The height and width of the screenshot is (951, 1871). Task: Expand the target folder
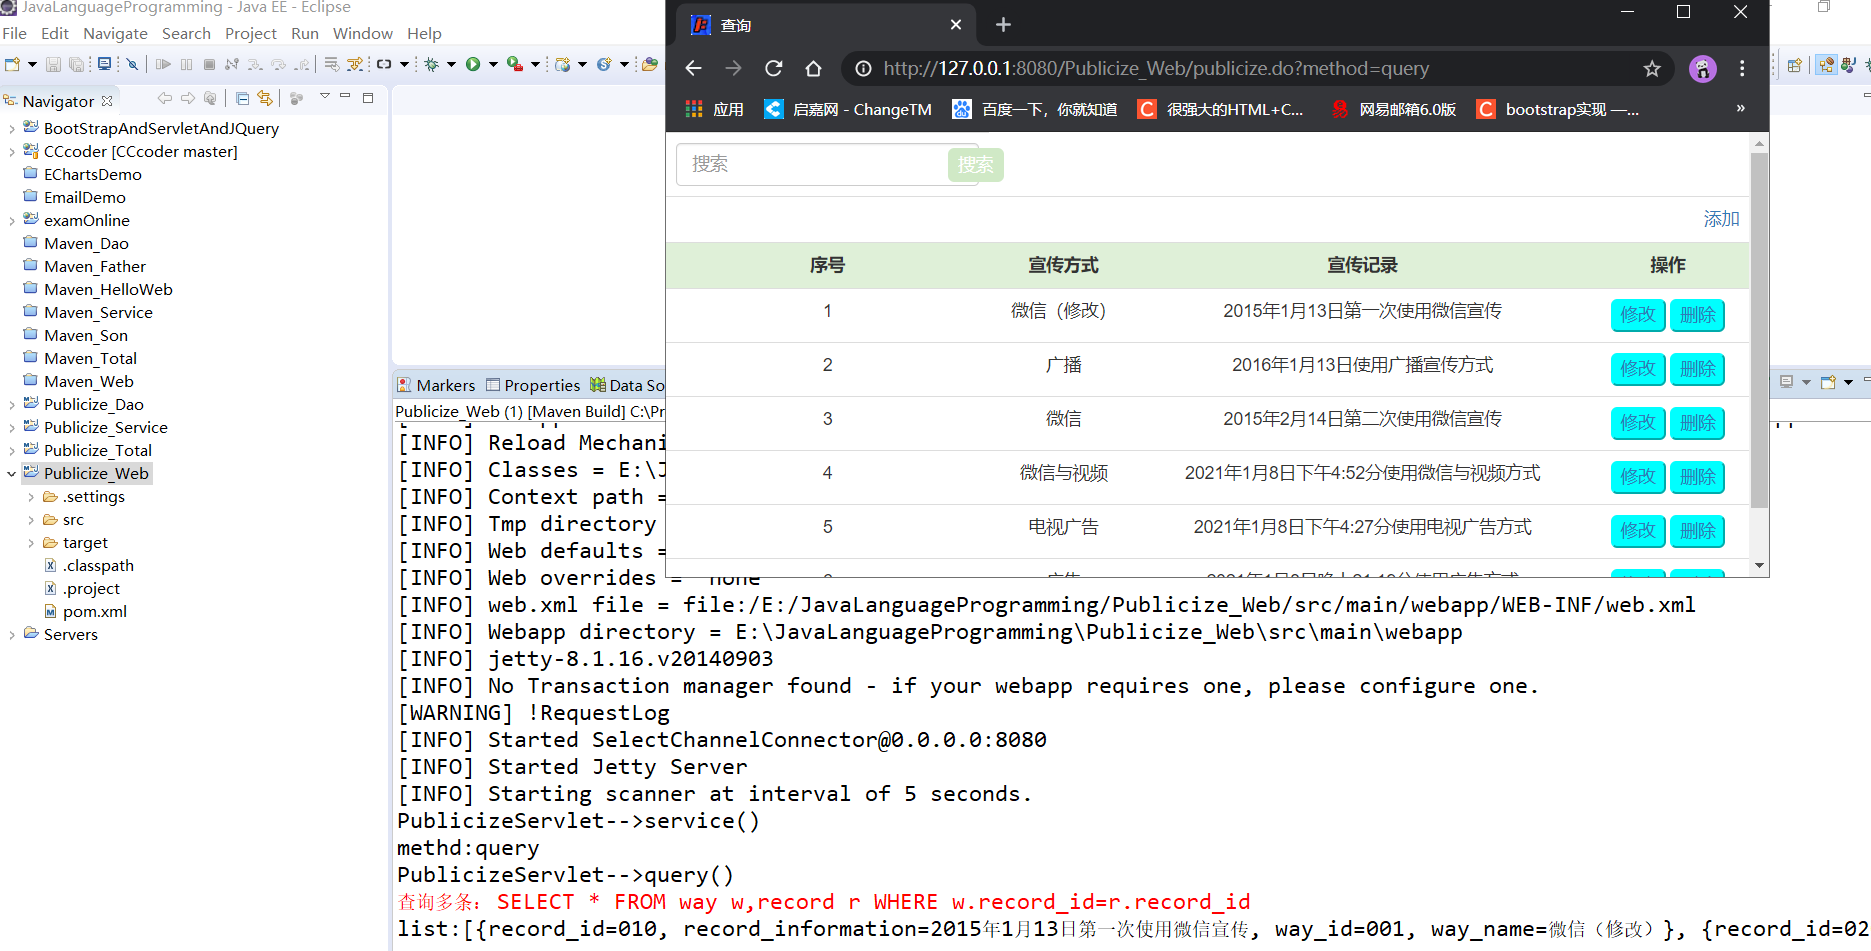click(x=31, y=542)
